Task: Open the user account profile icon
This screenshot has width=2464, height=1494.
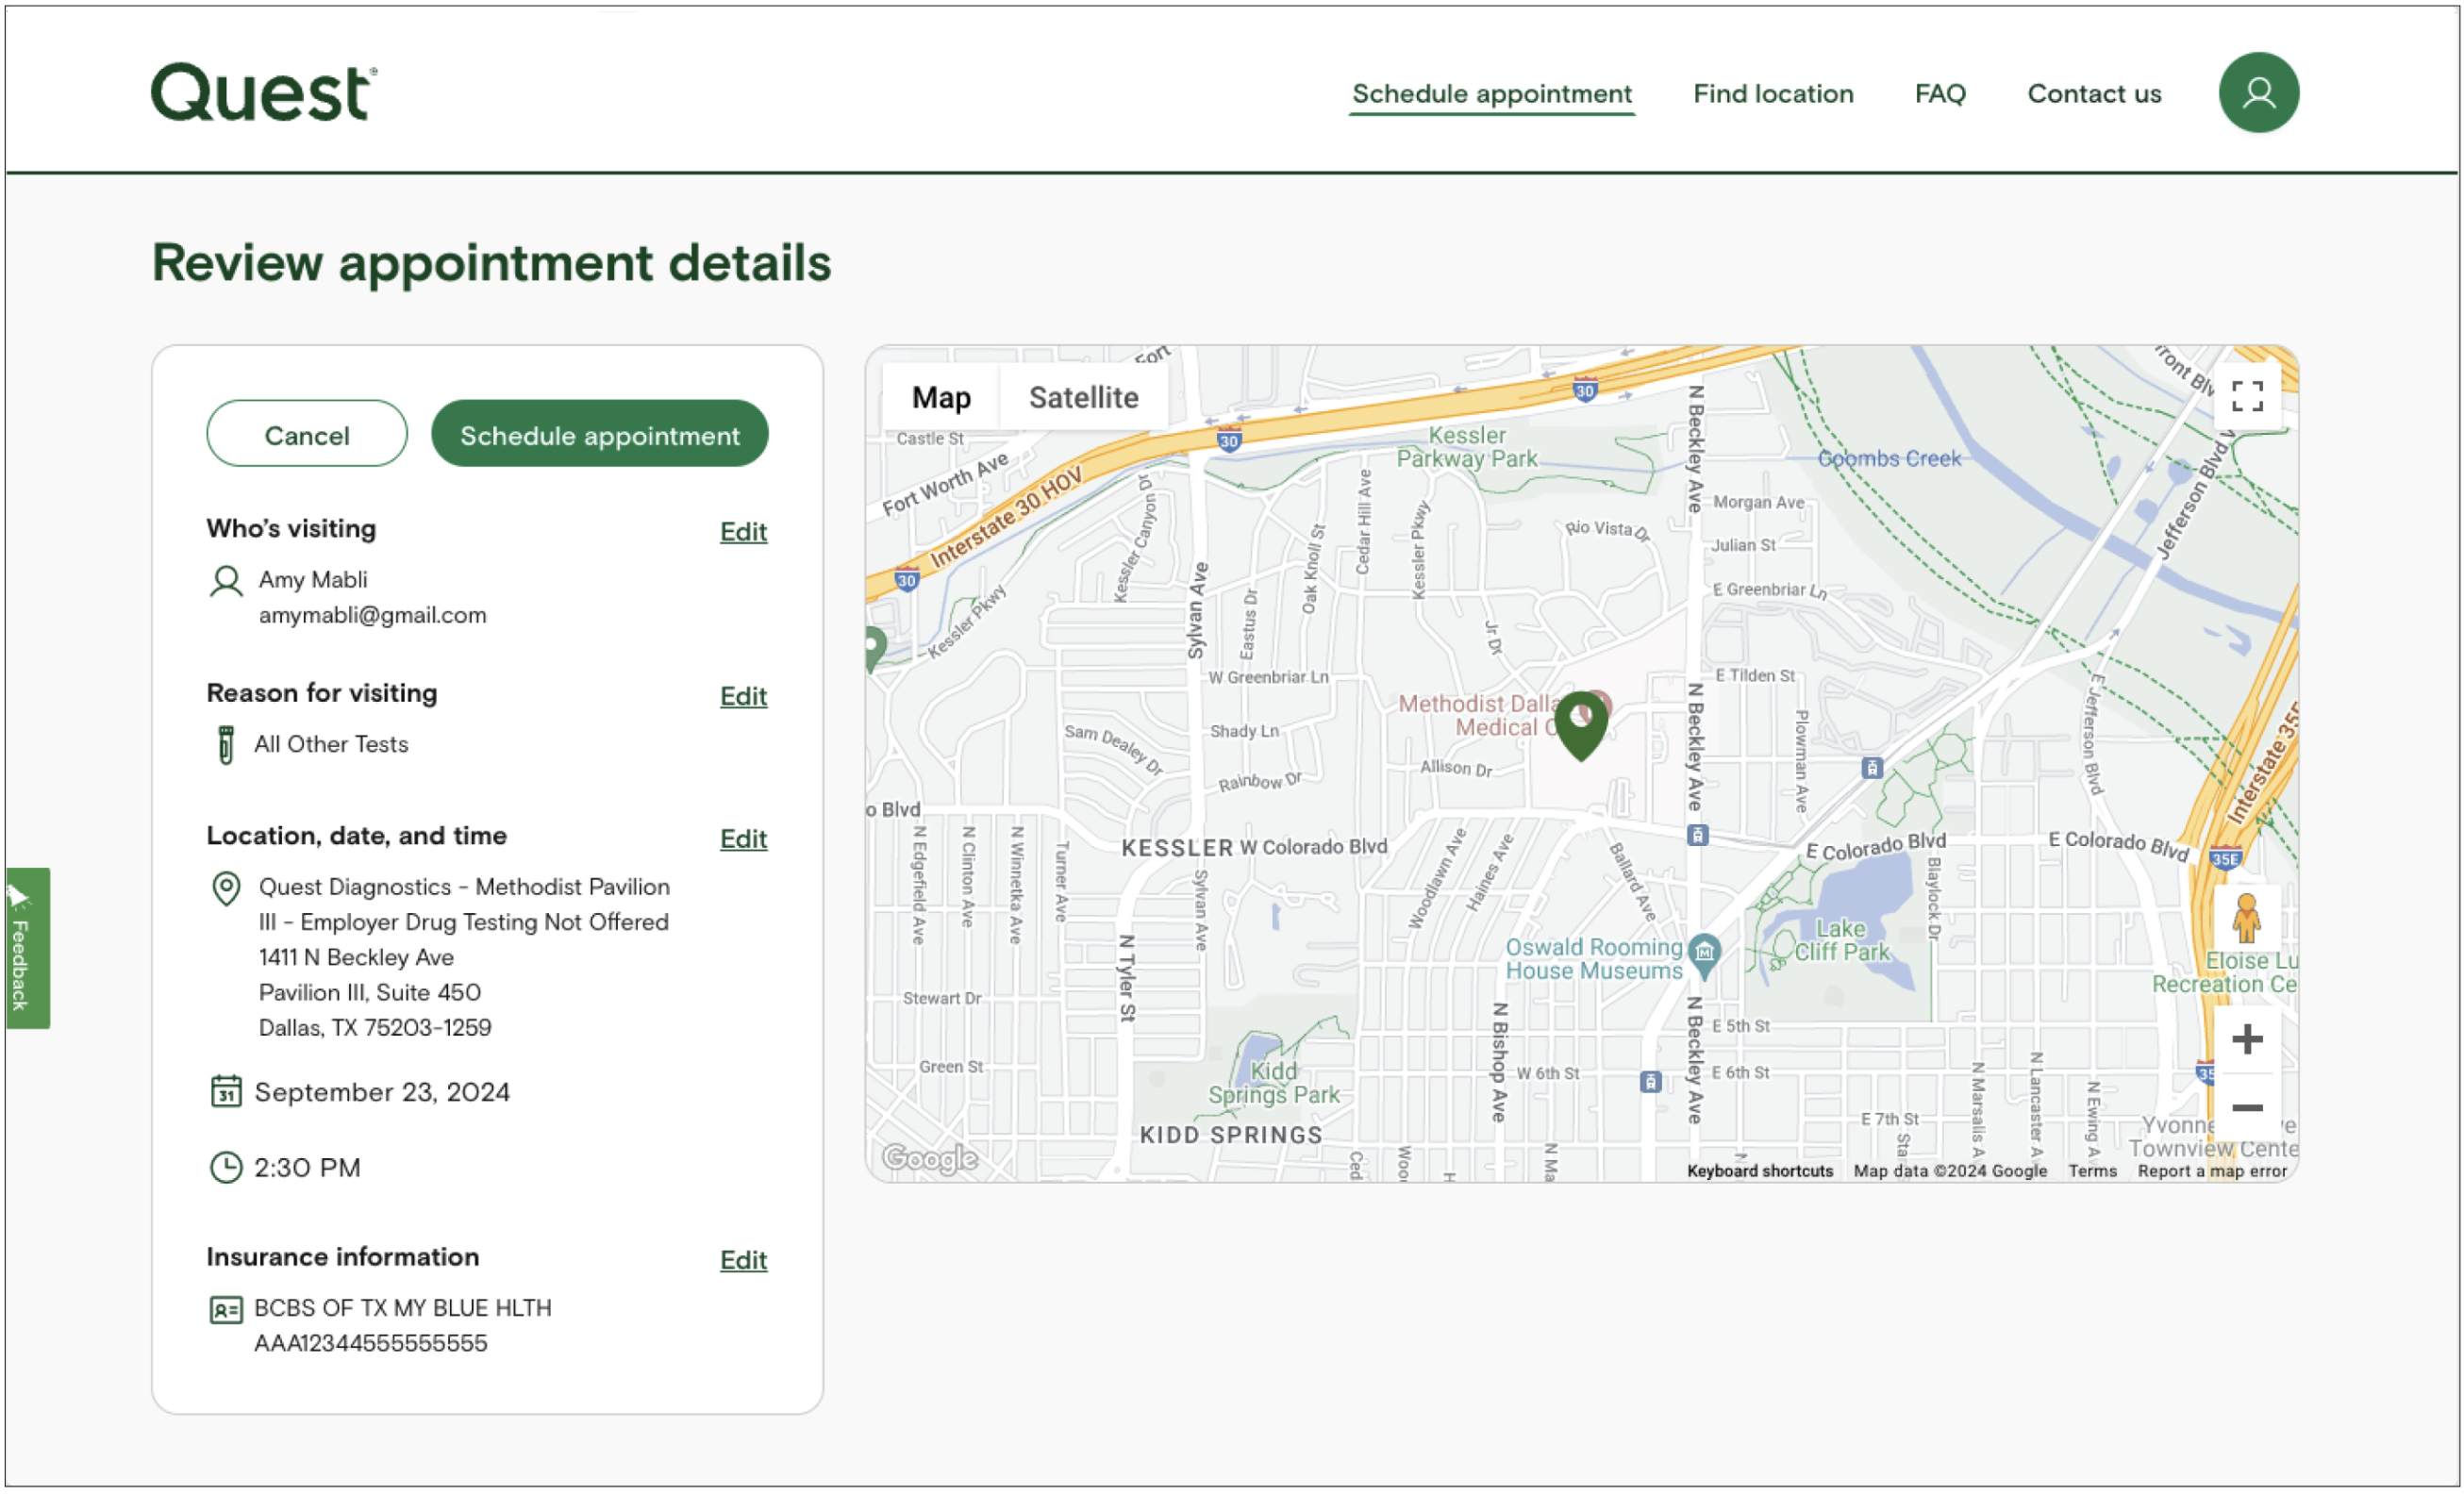Action: [x=2258, y=93]
